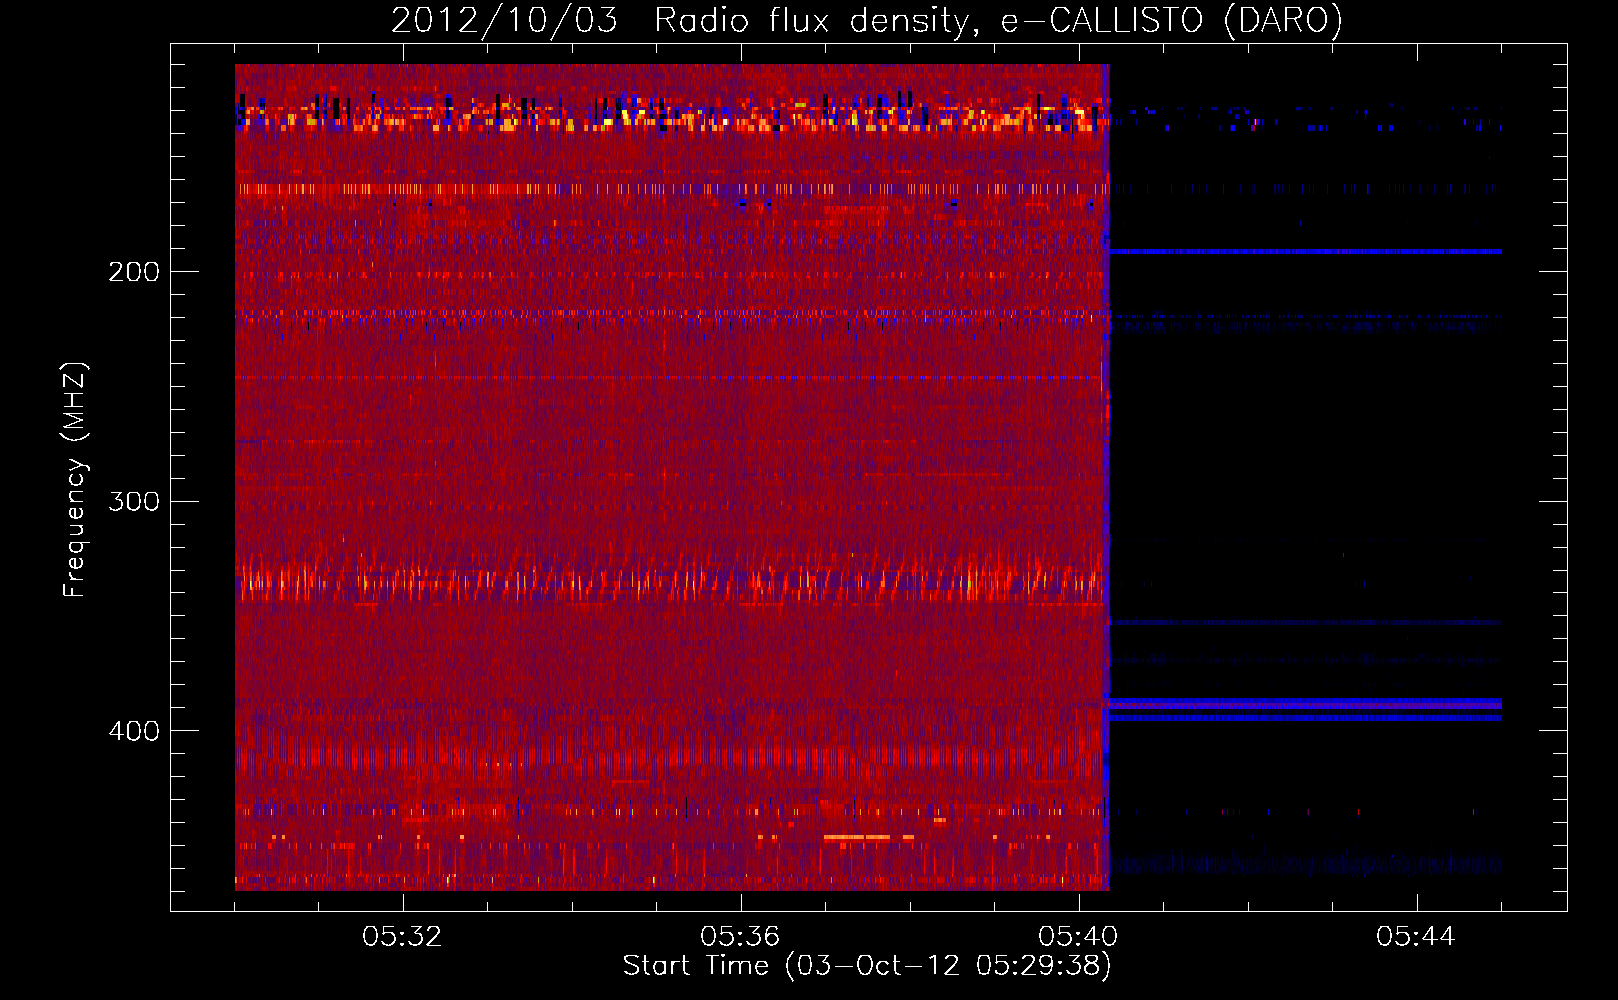The width and height of the screenshot is (1618, 1000).
Task: Click the 05:36 time tick label
Action: pos(740,936)
